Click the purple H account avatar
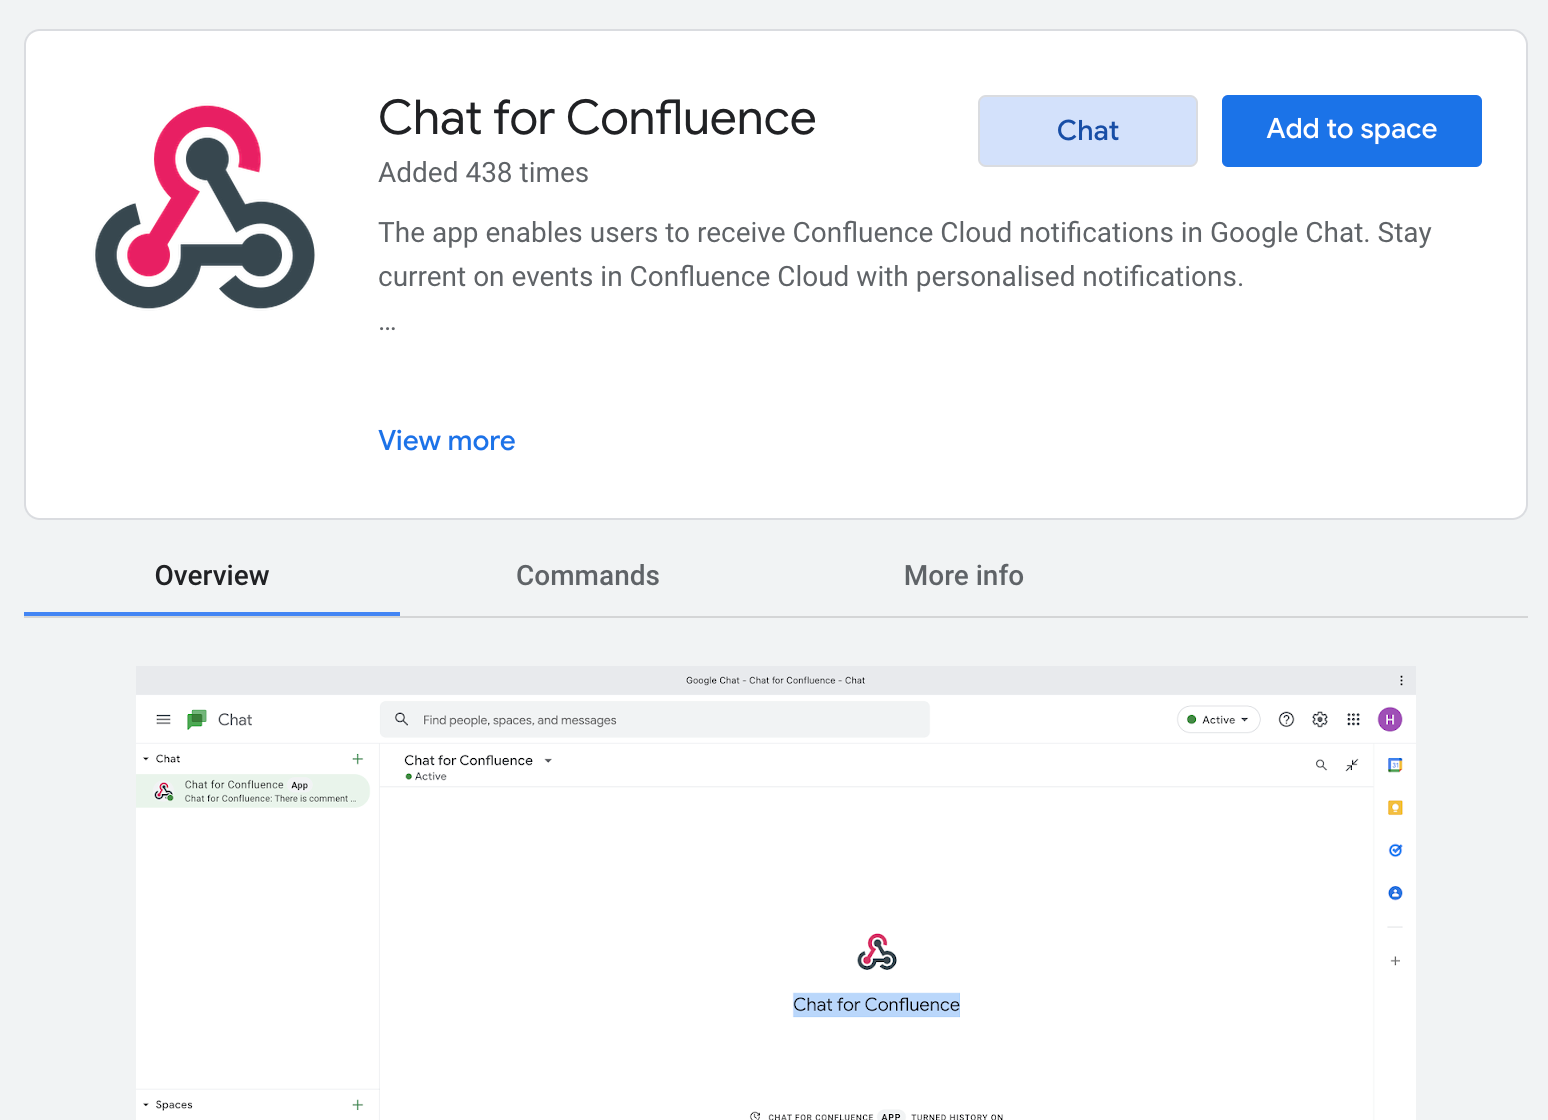Screen dimensions: 1548x1120 (1390, 719)
